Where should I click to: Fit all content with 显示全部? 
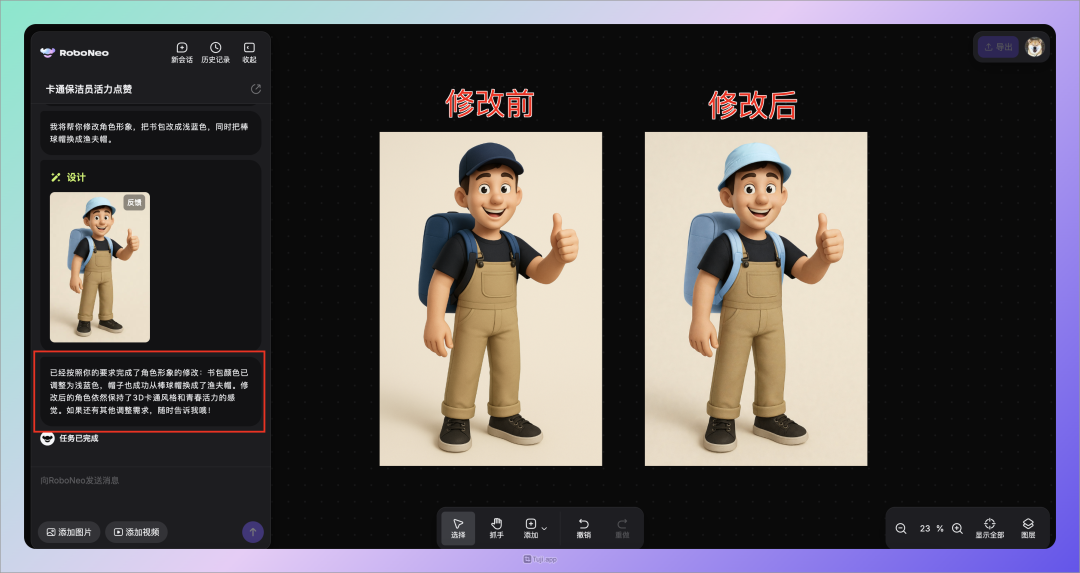(989, 527)
